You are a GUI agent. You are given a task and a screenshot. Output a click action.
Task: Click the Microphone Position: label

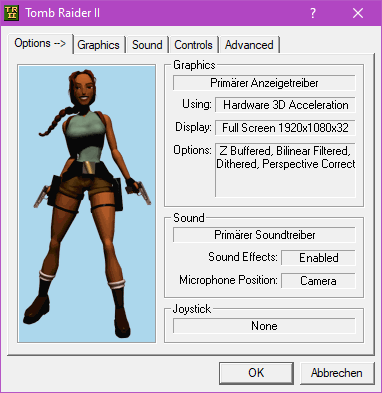click(228, 280)
